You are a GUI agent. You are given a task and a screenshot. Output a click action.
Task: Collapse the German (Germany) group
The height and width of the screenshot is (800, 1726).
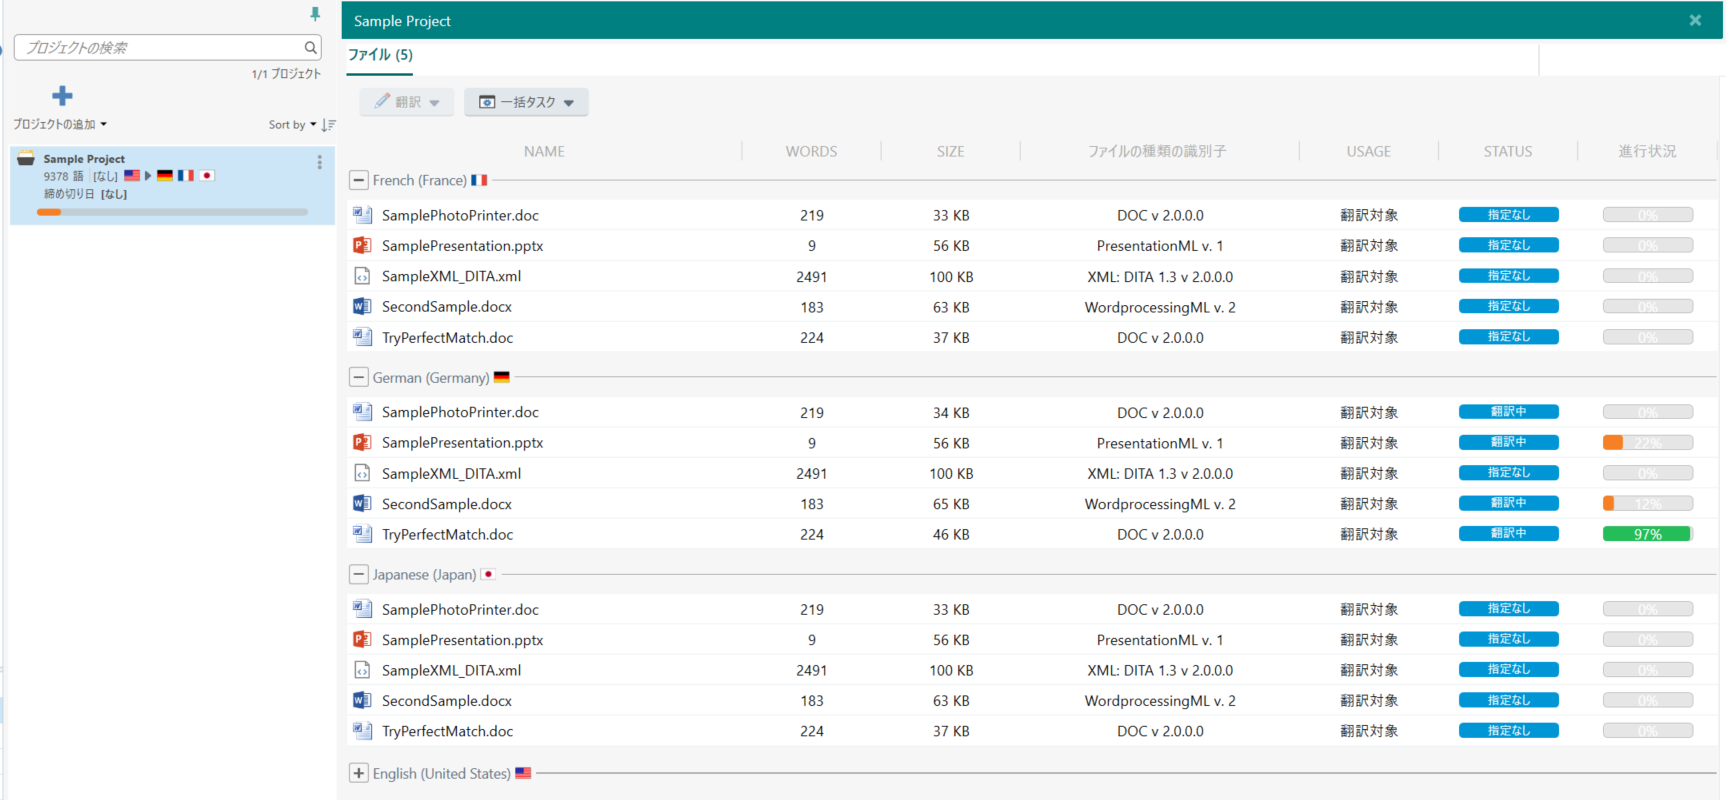(359, 377)
